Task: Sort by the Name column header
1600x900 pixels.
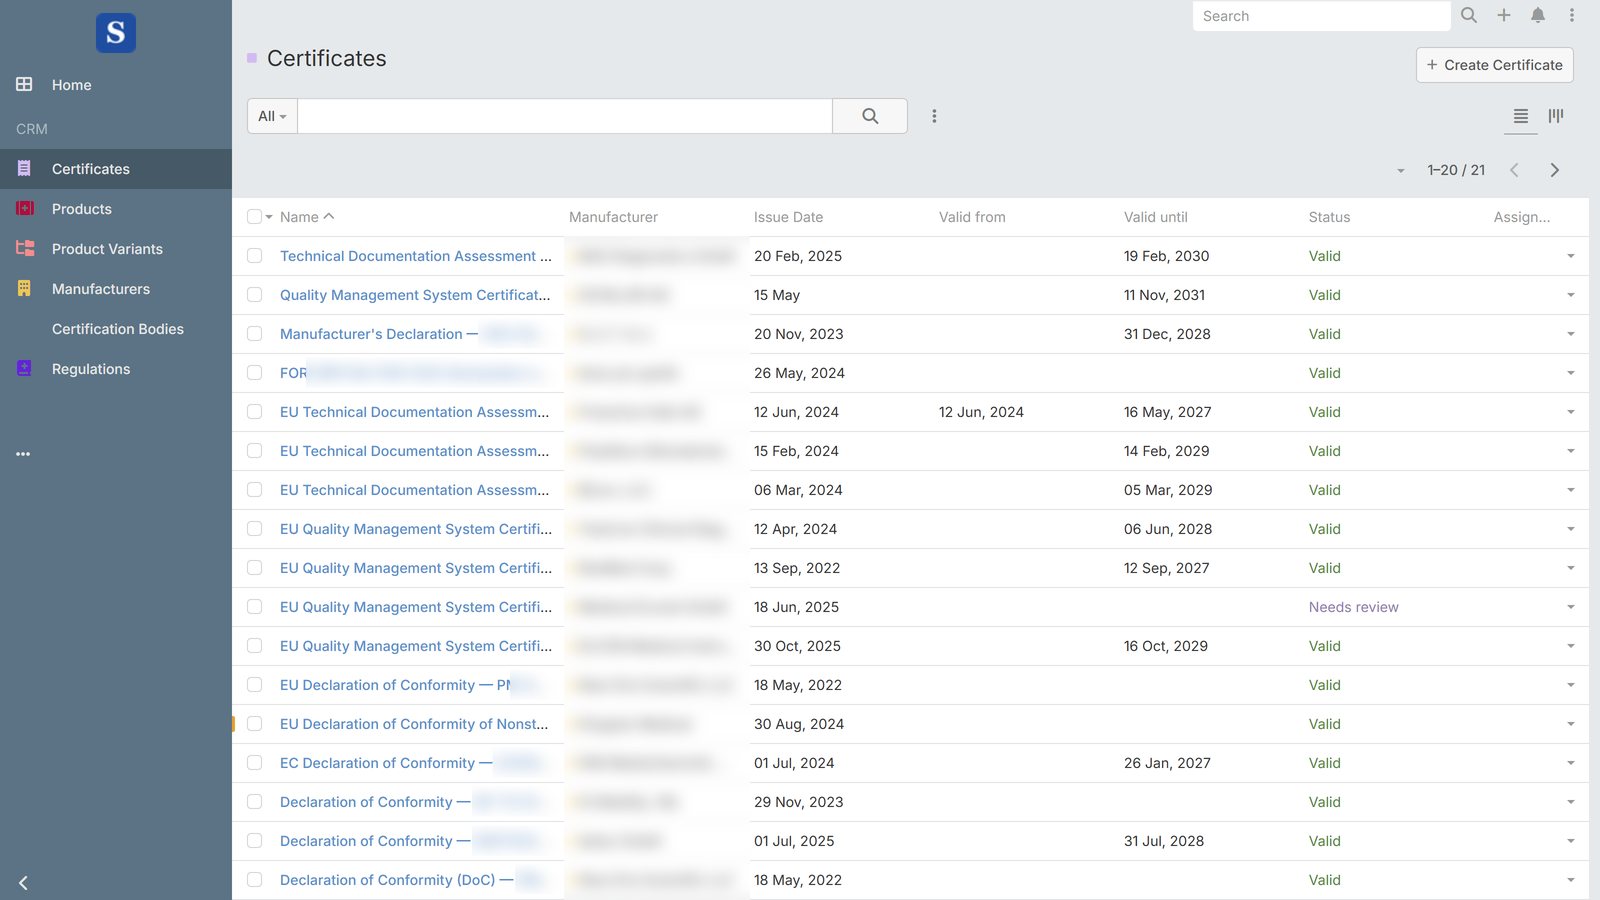Action: pyautogui.click(x=299, y=217)
